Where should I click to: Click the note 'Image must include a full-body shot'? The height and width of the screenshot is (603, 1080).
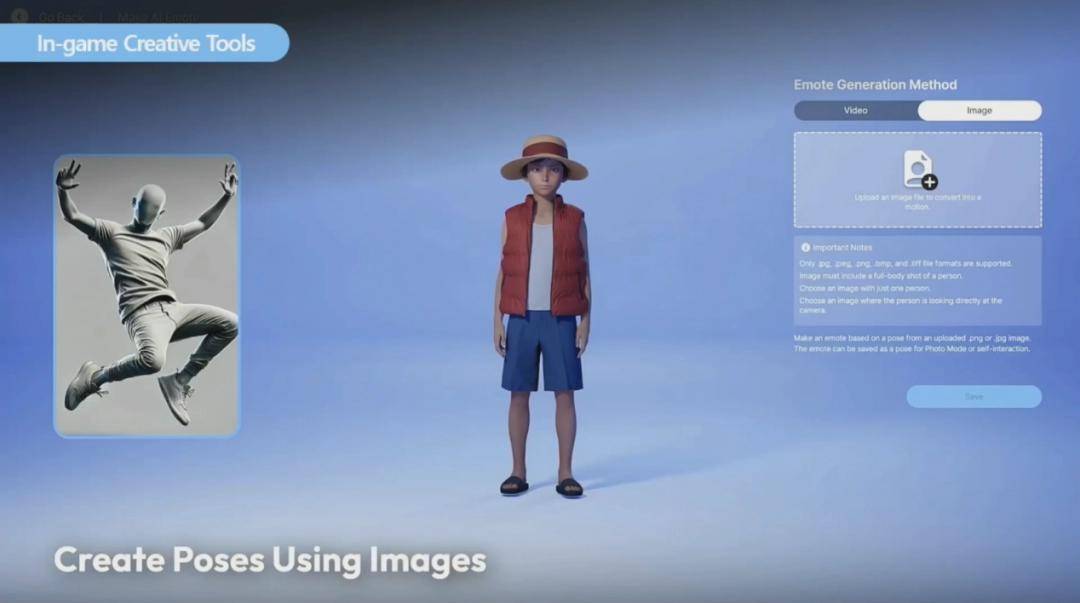click(x=881, y=276)
